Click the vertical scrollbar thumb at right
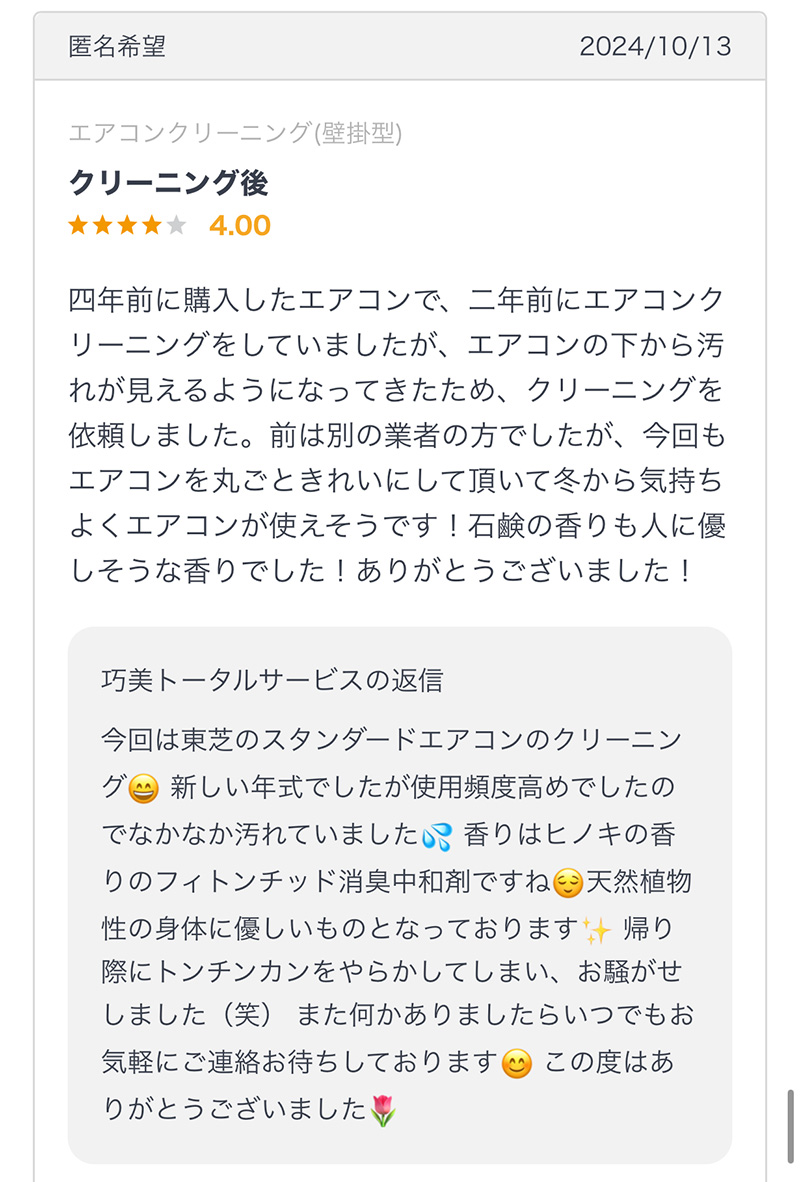 790,1133
